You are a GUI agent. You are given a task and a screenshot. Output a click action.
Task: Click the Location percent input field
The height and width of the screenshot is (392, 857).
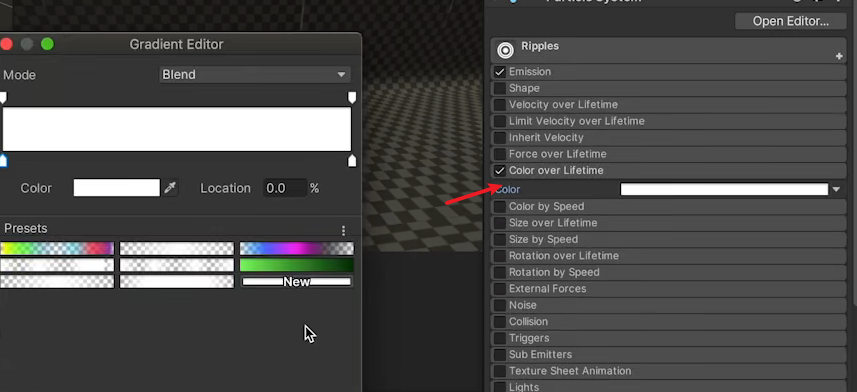pyautogui.click(x=285, y=188)
